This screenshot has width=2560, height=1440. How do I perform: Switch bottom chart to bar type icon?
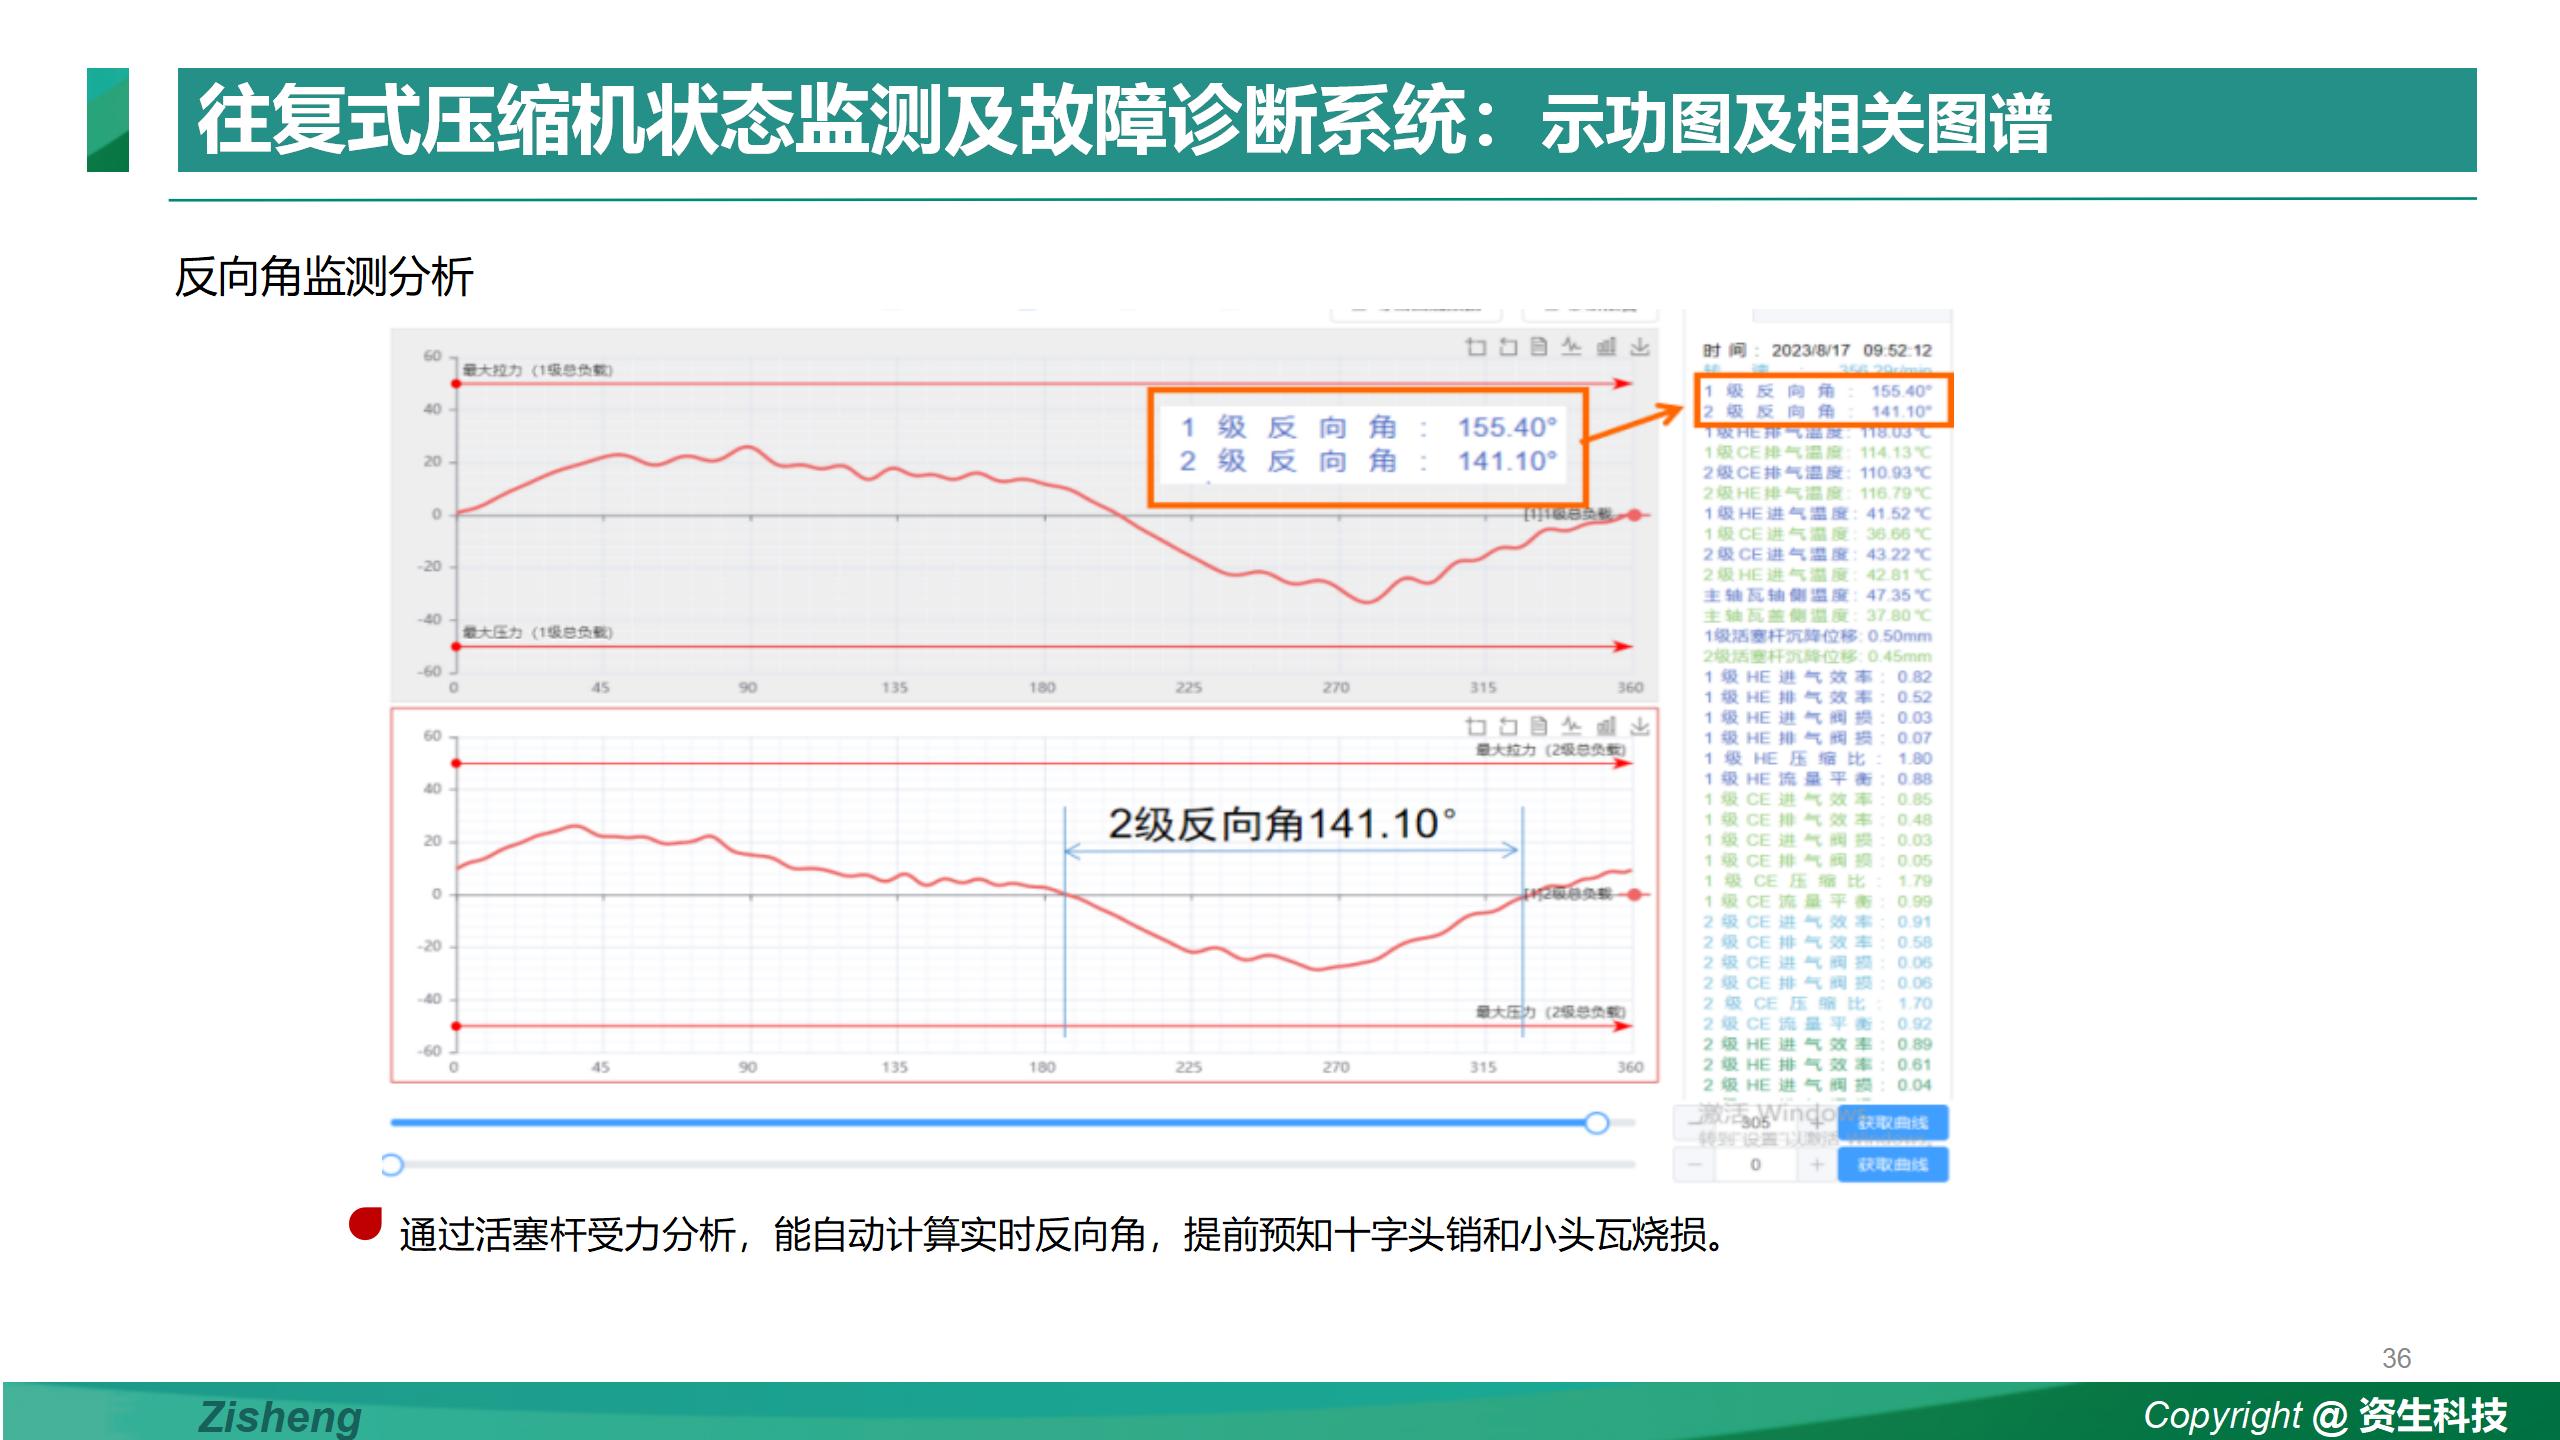coord(1606,726)
